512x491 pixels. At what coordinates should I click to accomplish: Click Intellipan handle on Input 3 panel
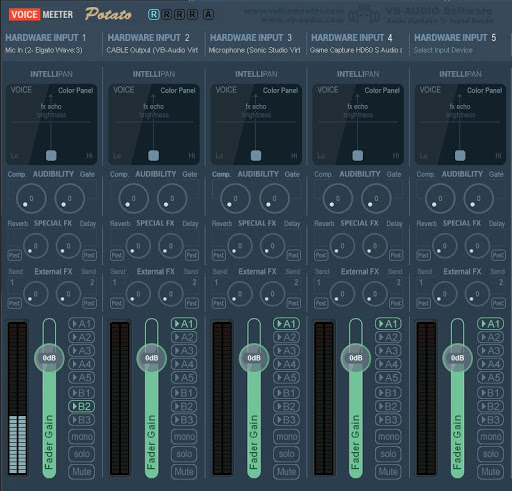(x=256, y=155)
